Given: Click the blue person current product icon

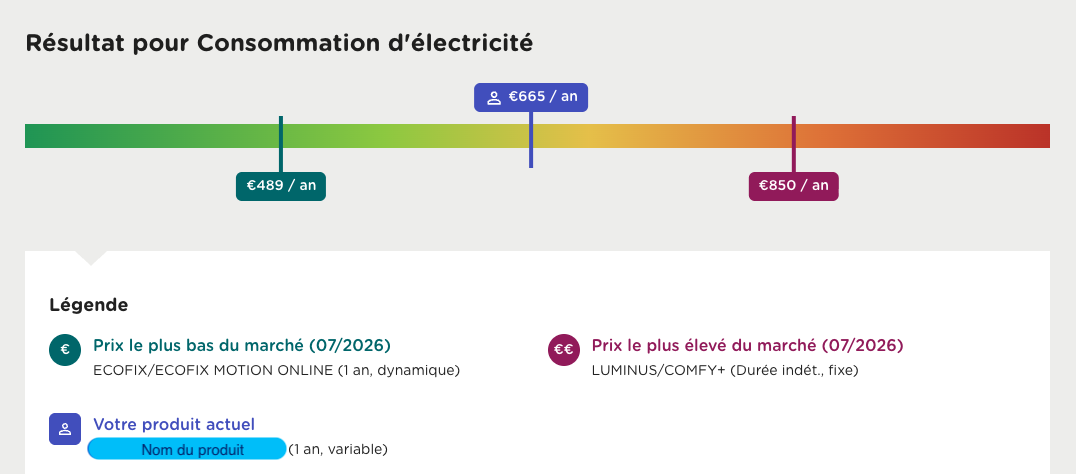Looking at the screenshot, I should [65, 429].
